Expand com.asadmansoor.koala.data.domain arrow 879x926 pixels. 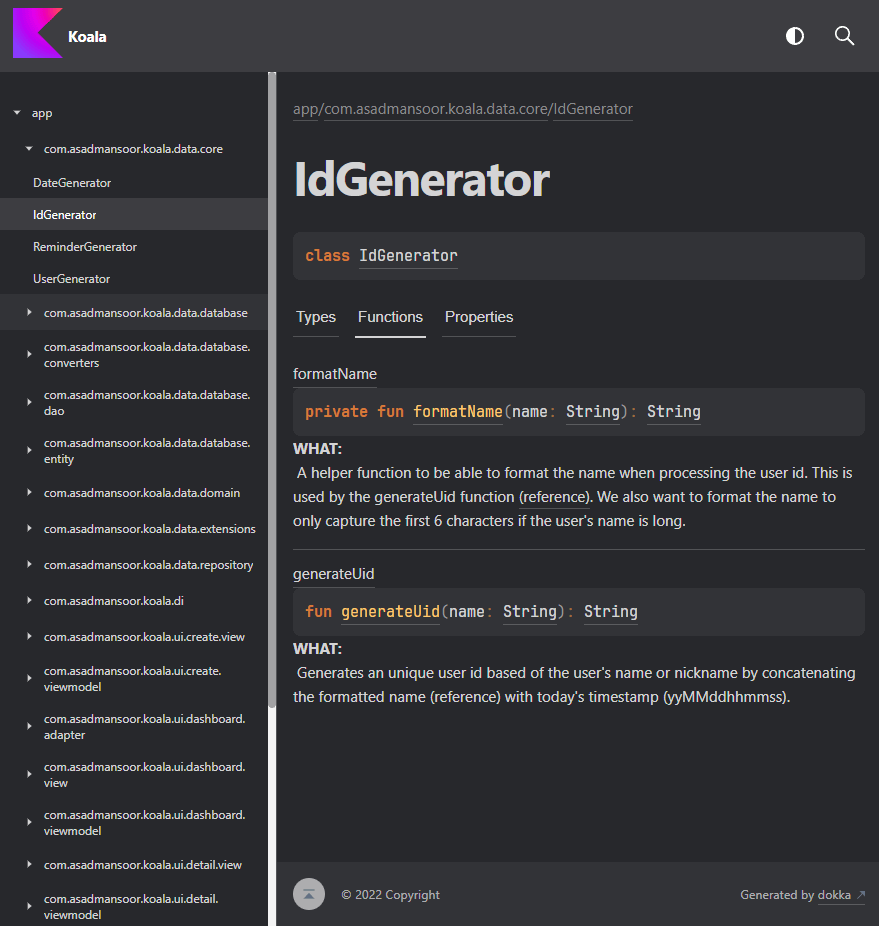[29, 492]
